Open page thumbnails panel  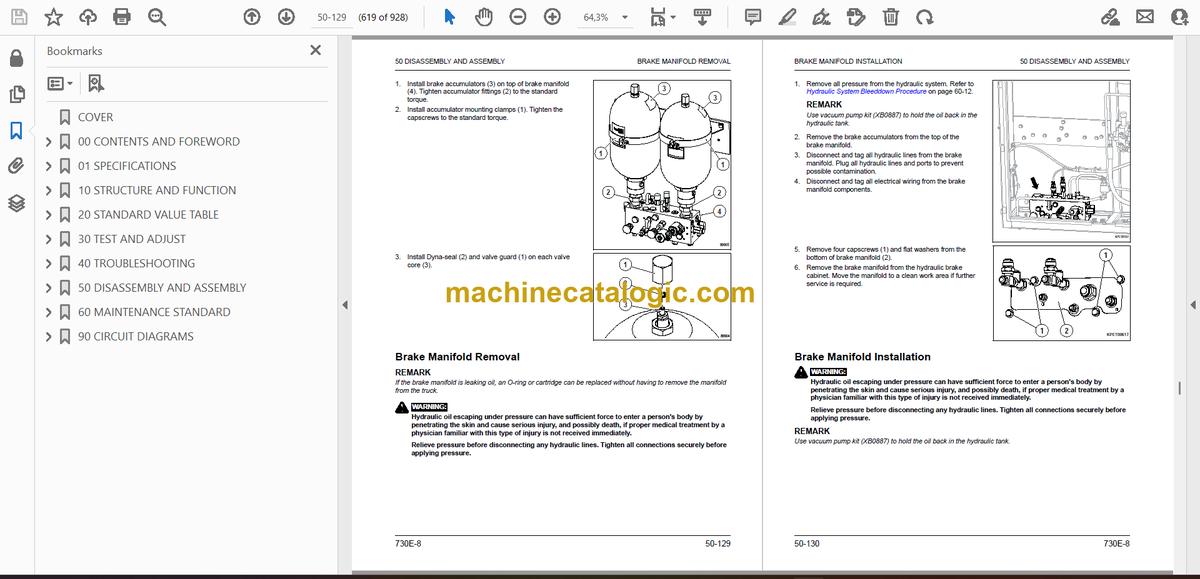tap(16, 94)
